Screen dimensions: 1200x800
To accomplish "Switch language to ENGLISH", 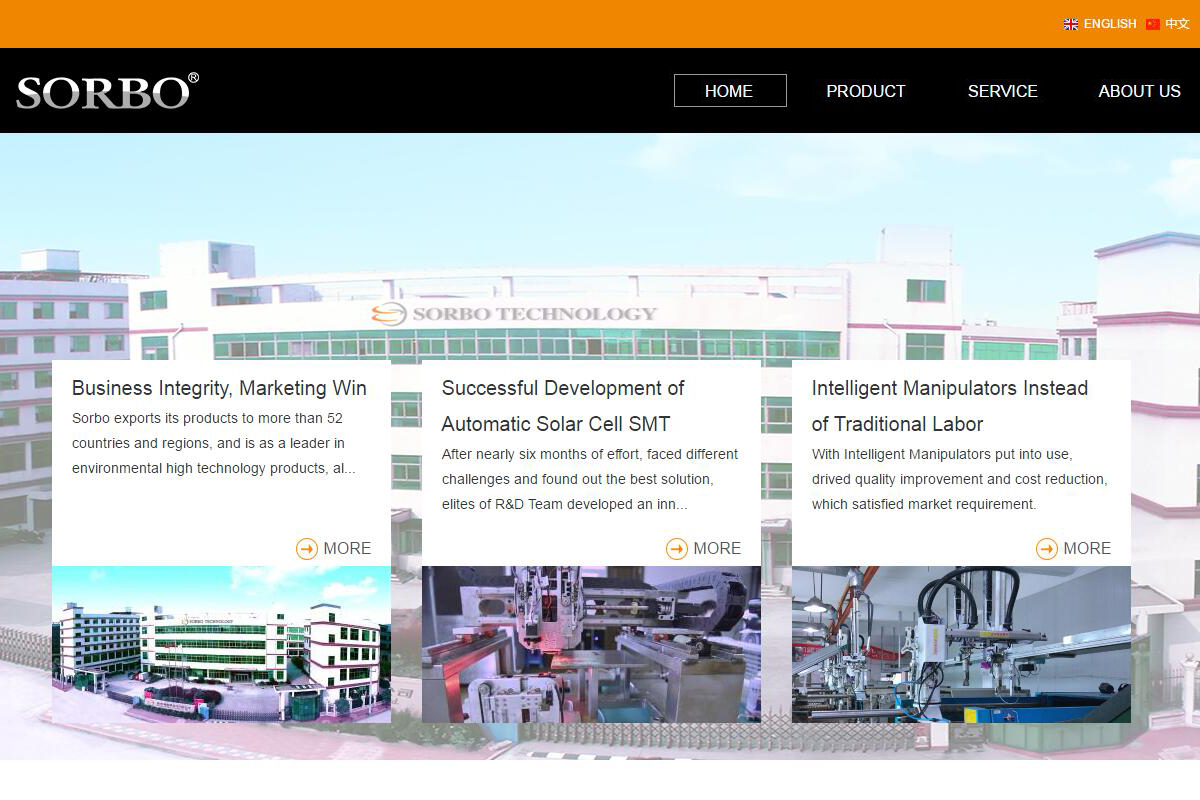I will (1110, 24).
